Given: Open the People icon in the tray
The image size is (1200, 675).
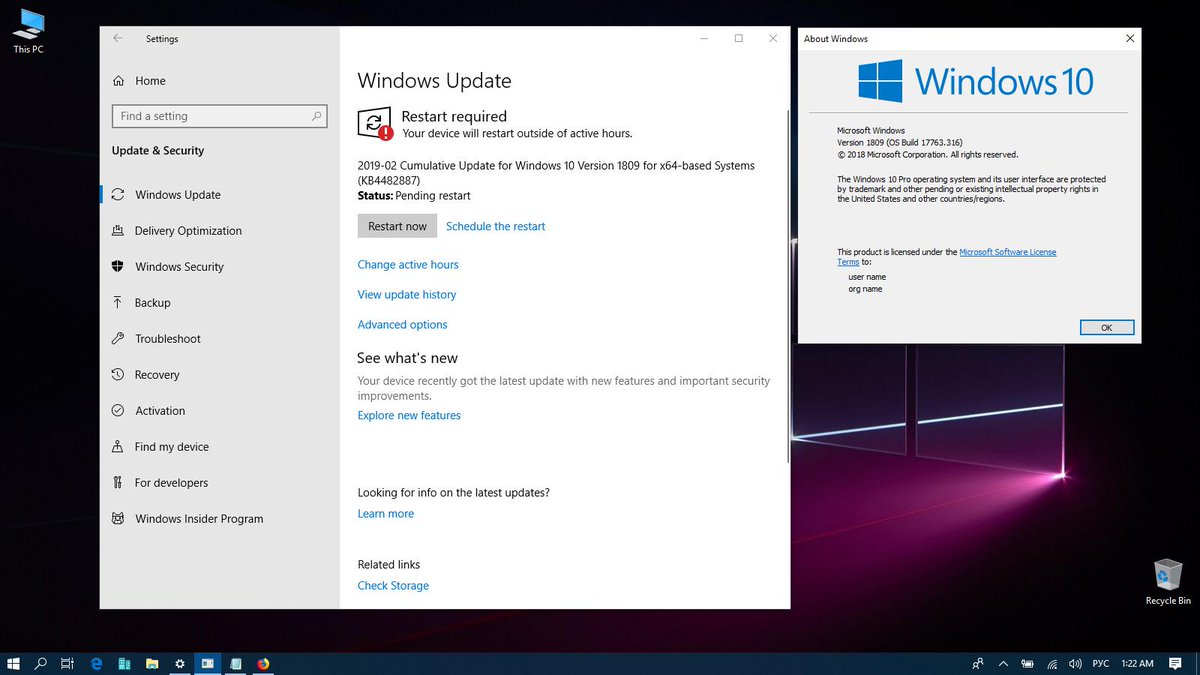Looking at the screenshot, I should pos(978,663).
